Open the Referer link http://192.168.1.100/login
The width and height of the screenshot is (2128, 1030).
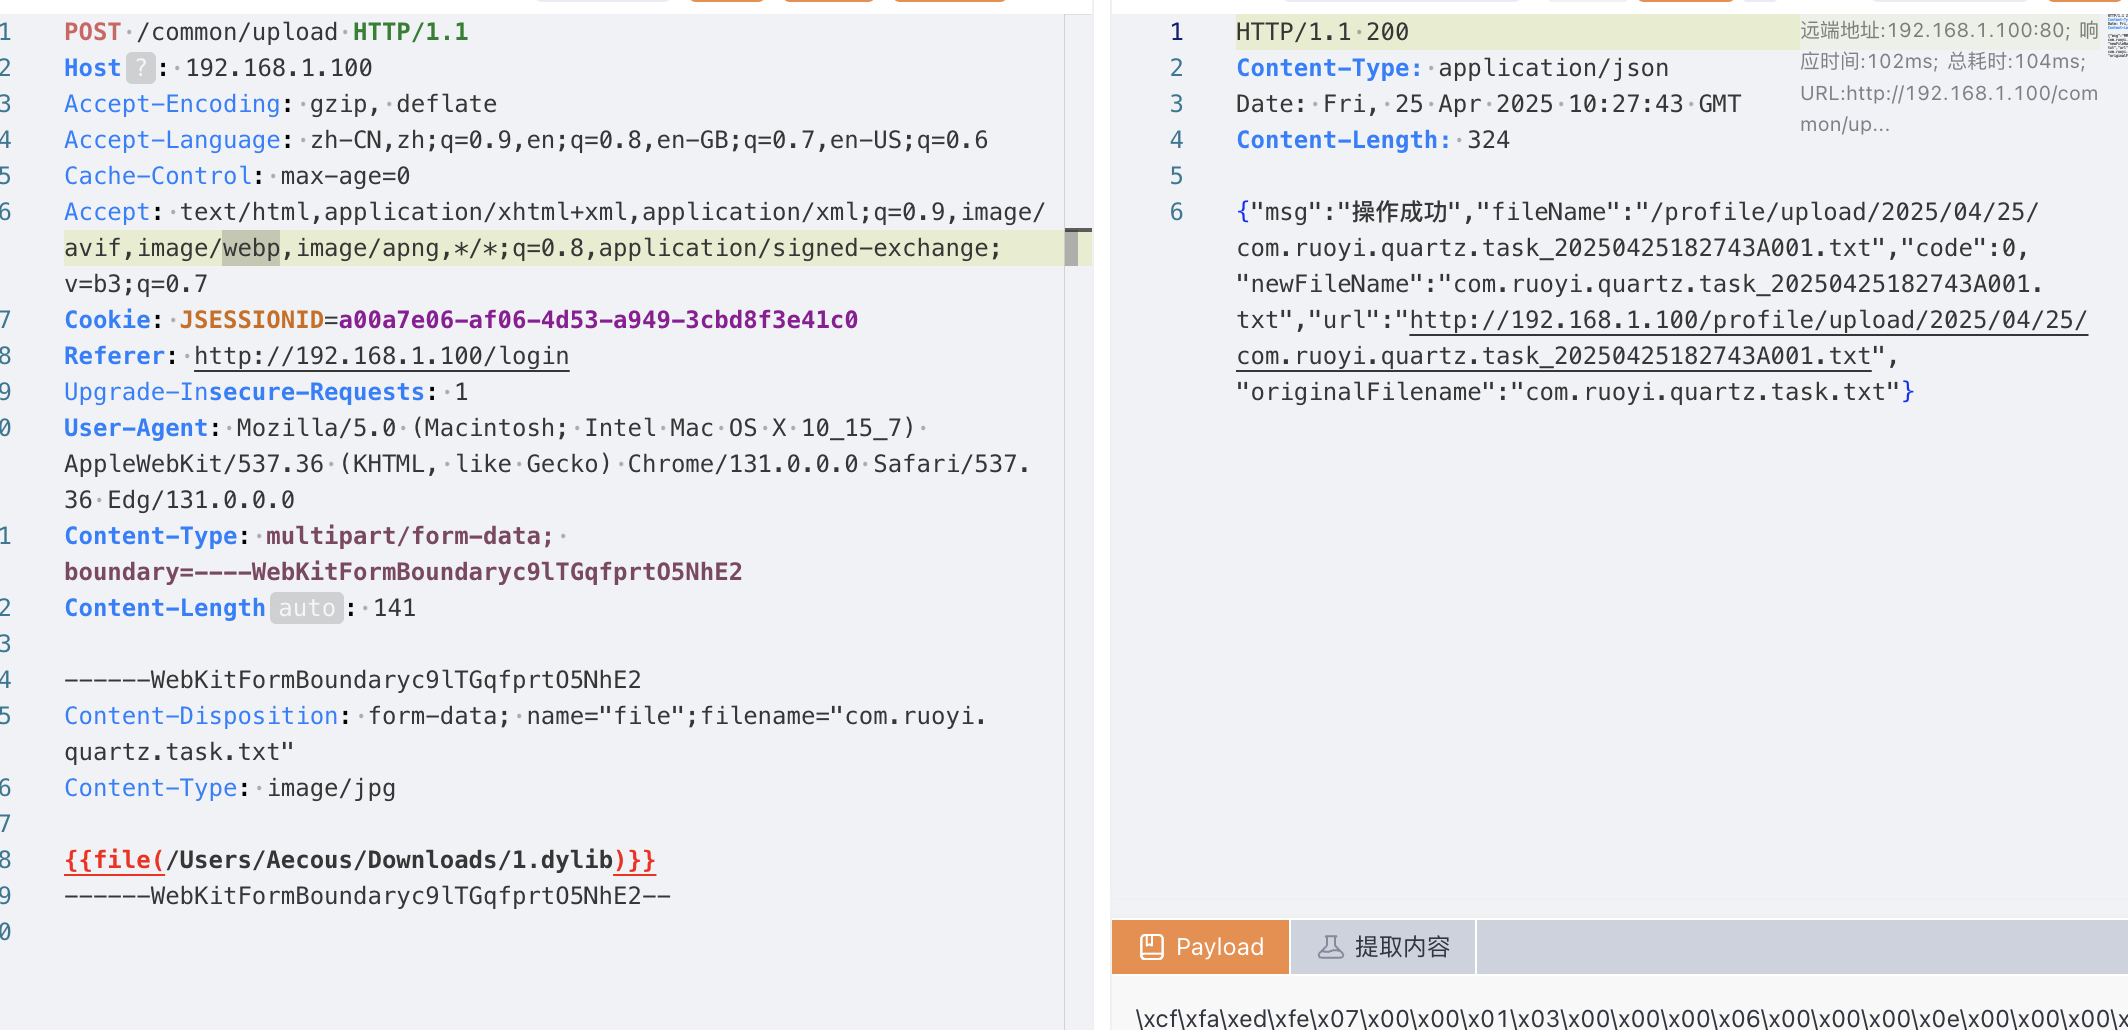tap(381, 356)
